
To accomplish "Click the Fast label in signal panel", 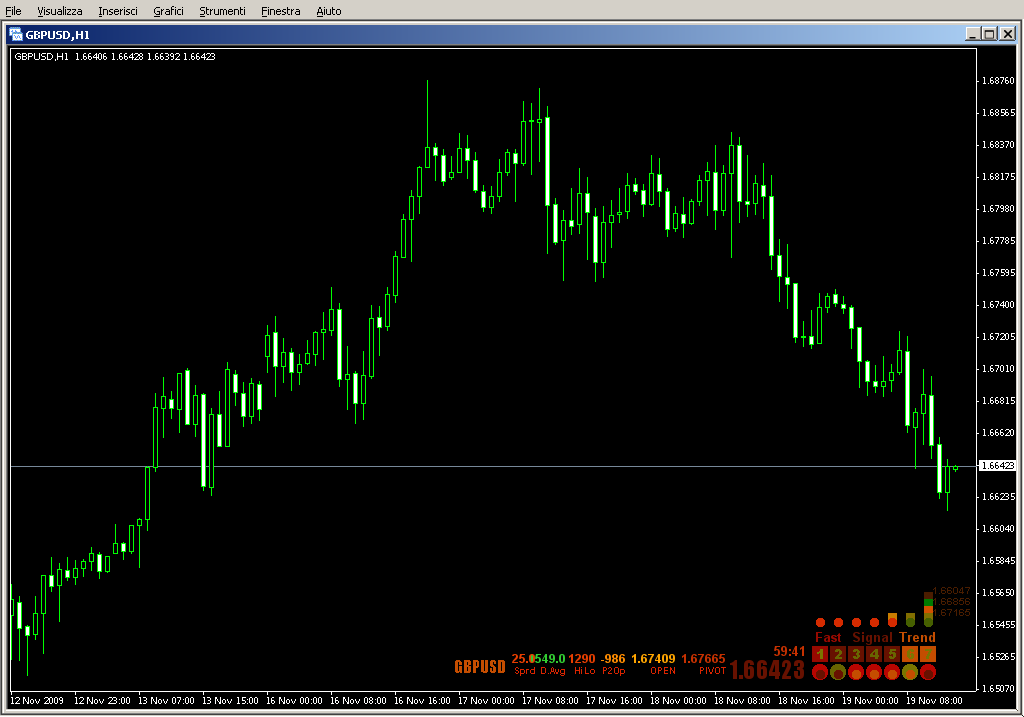I will tap(828, 637).
